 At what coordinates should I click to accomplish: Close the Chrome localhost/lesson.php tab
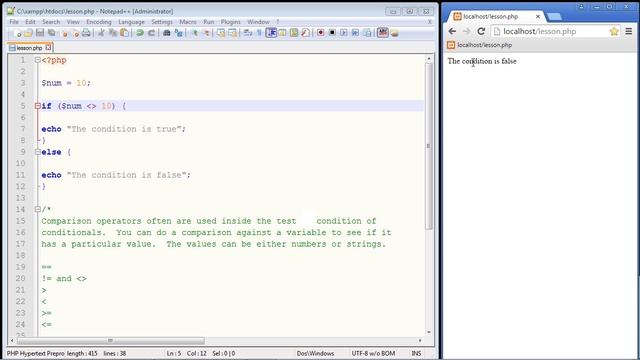point(538,17)
